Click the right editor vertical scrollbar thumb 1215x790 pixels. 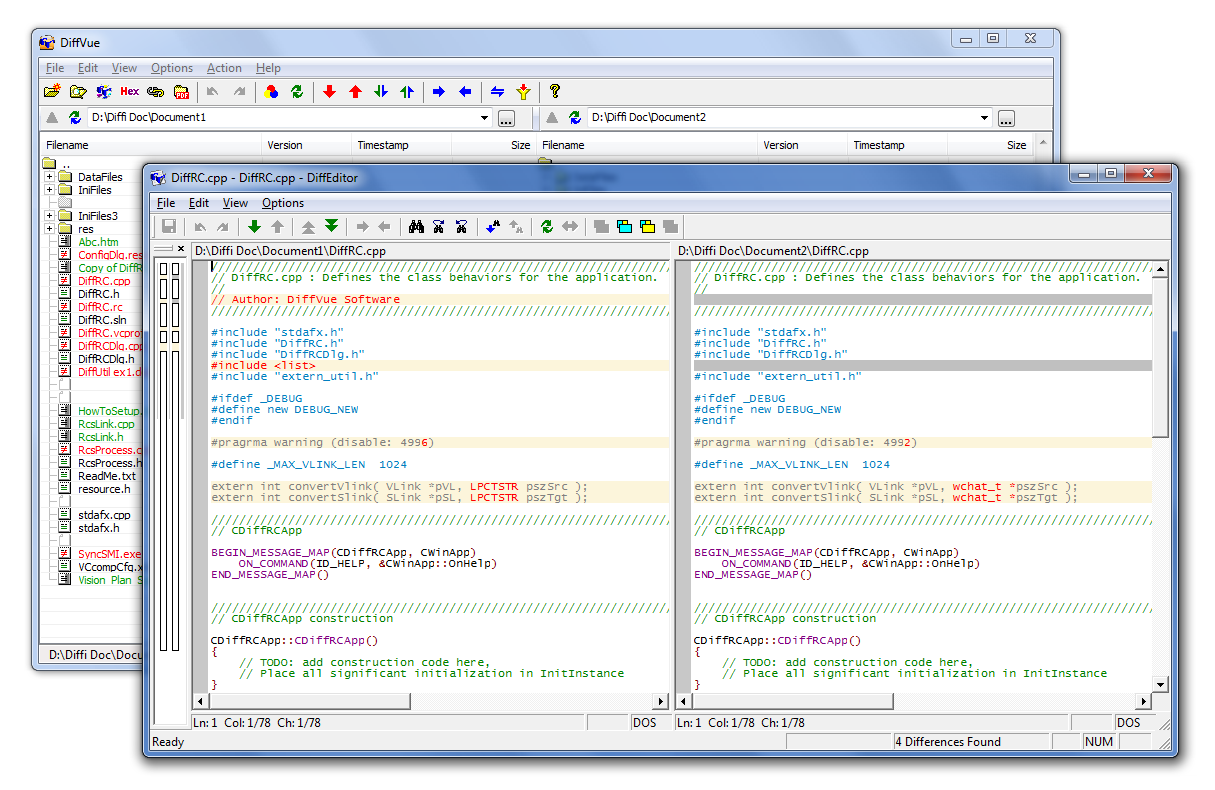click(x=1160, y=357)
